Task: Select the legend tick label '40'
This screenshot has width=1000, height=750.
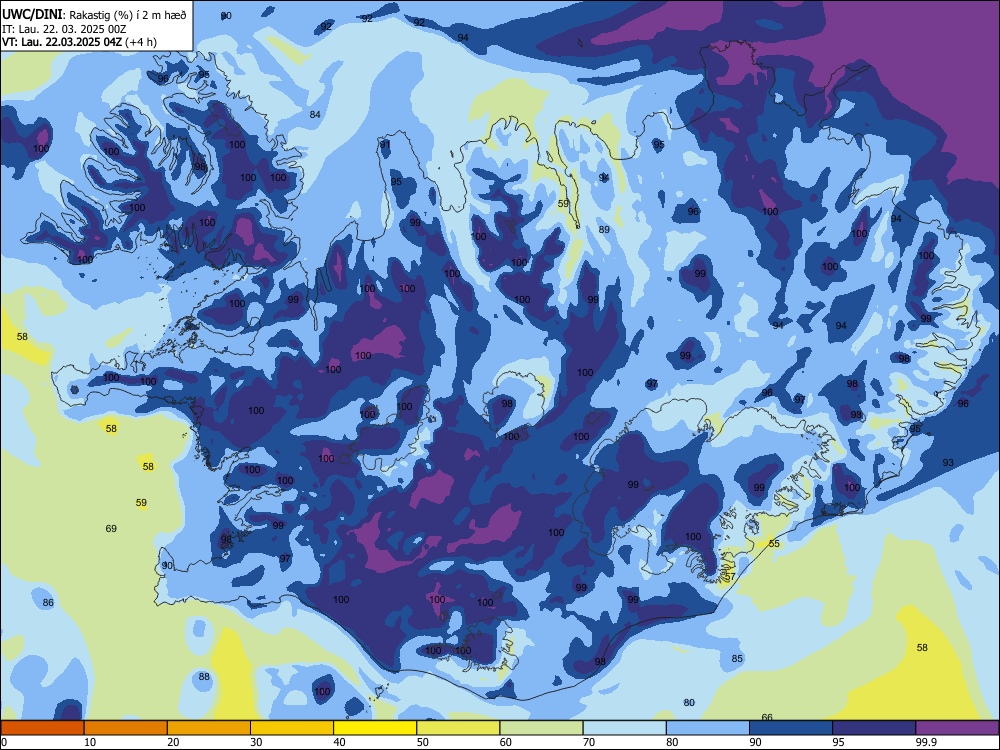Action: tap(340, 742)
